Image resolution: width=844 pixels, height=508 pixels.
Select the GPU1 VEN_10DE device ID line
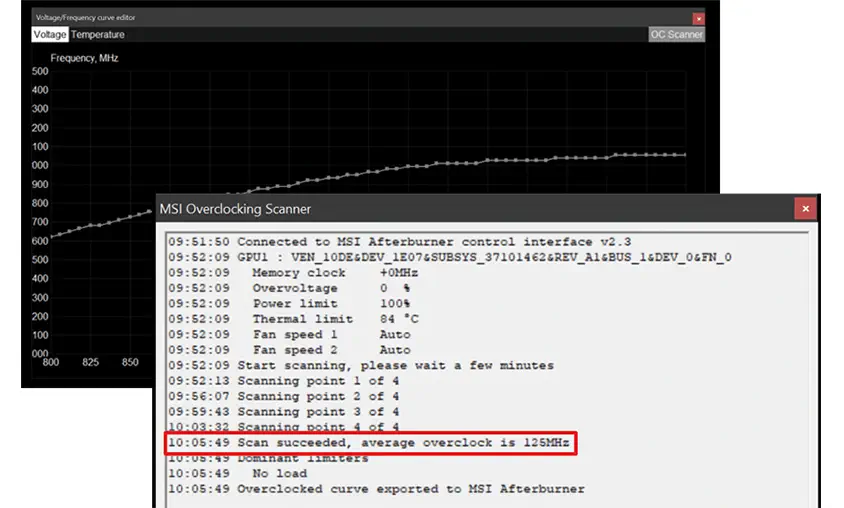point(449,257)
